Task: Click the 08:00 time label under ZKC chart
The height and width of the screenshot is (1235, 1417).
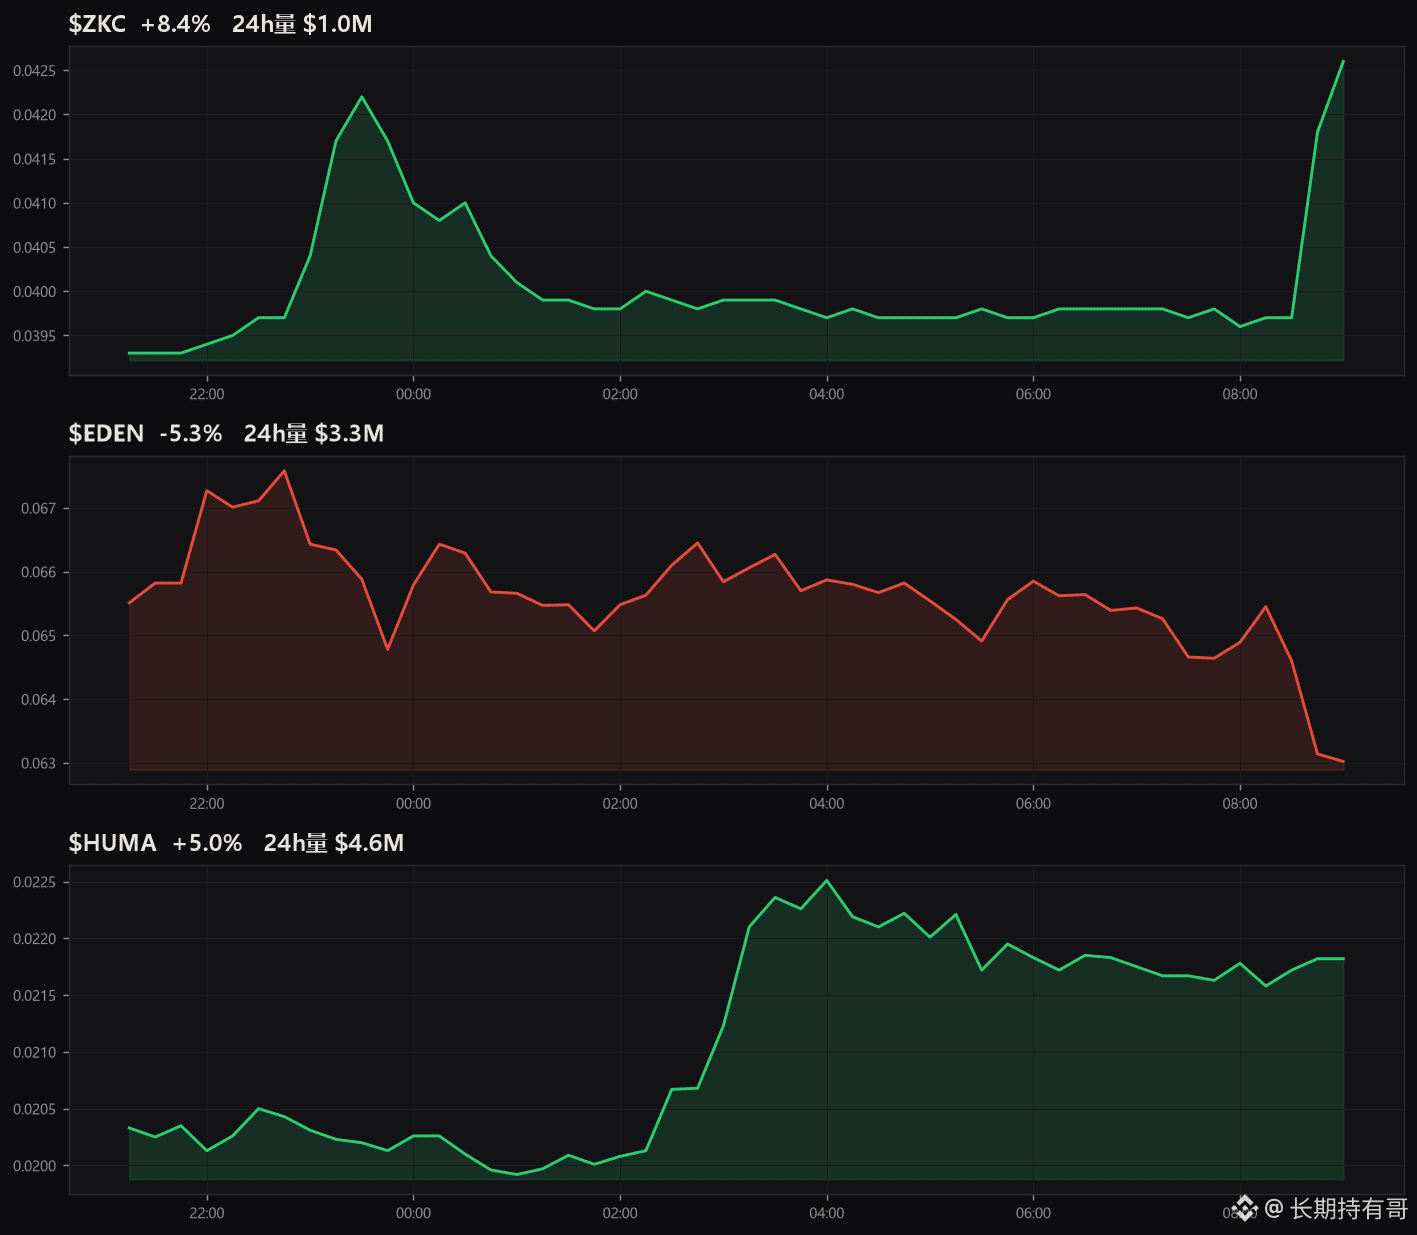Action: click(1240, 394)
